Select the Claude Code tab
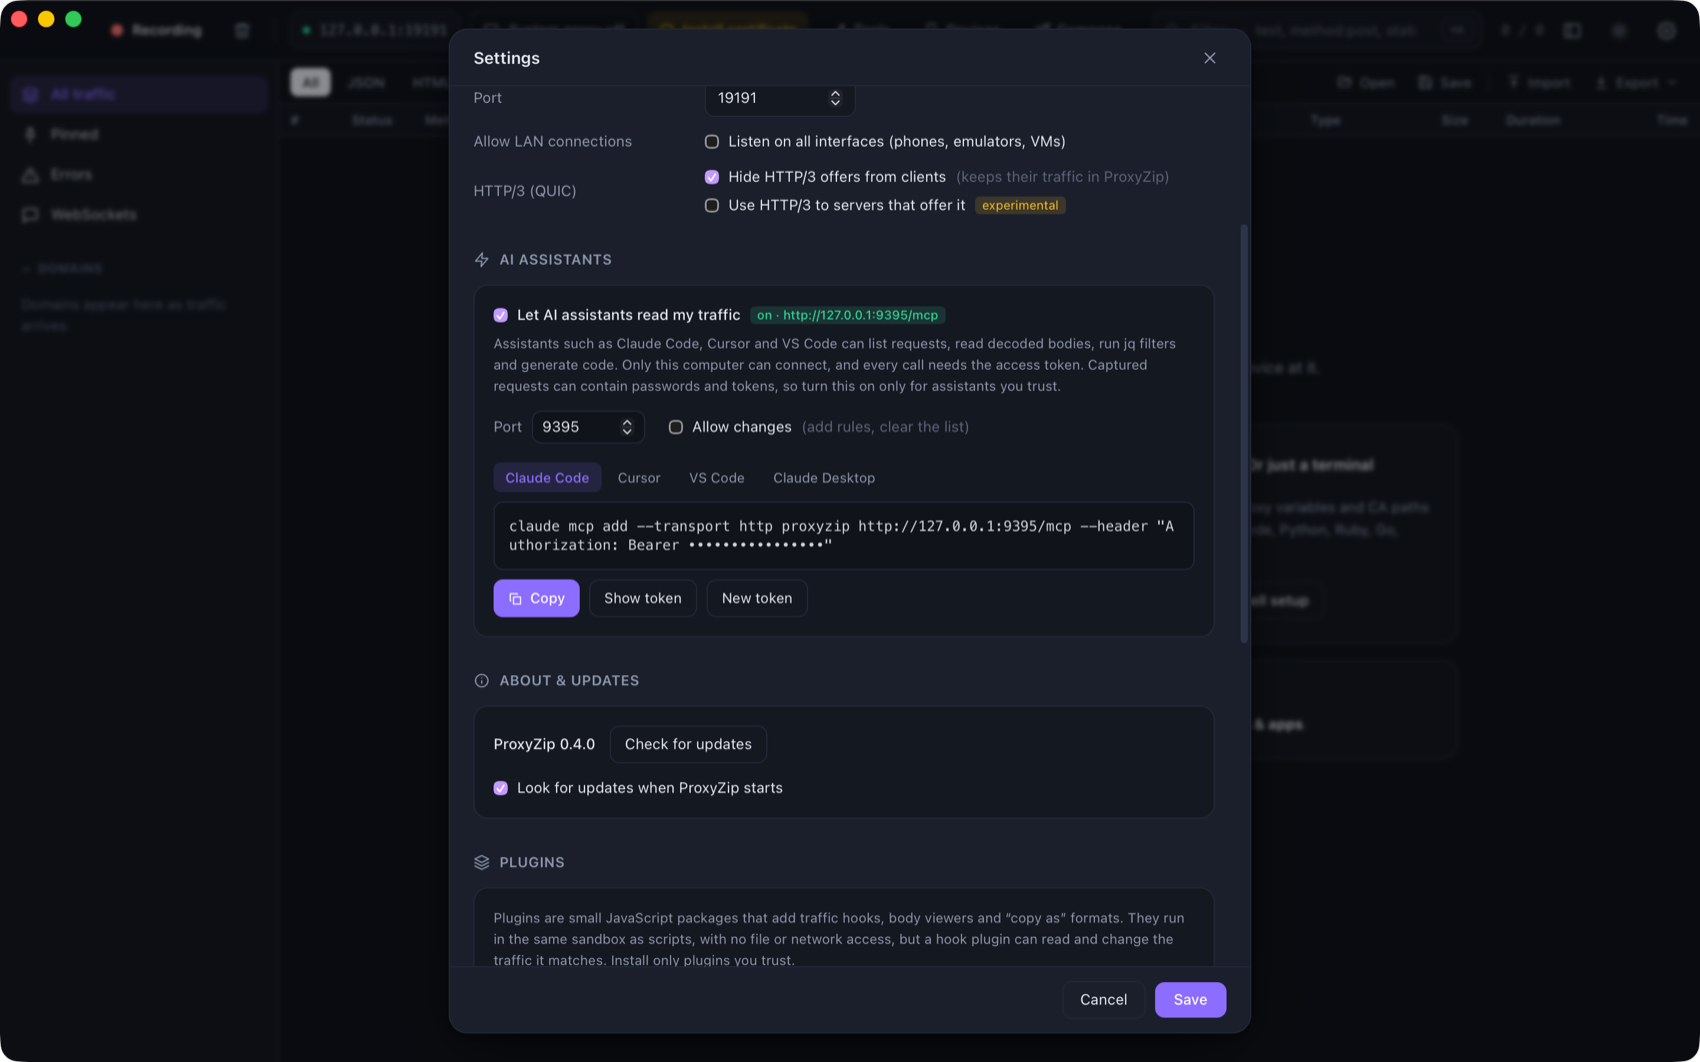The height and width of the screenshot is (1062, 1700). (x=547, y=478)
